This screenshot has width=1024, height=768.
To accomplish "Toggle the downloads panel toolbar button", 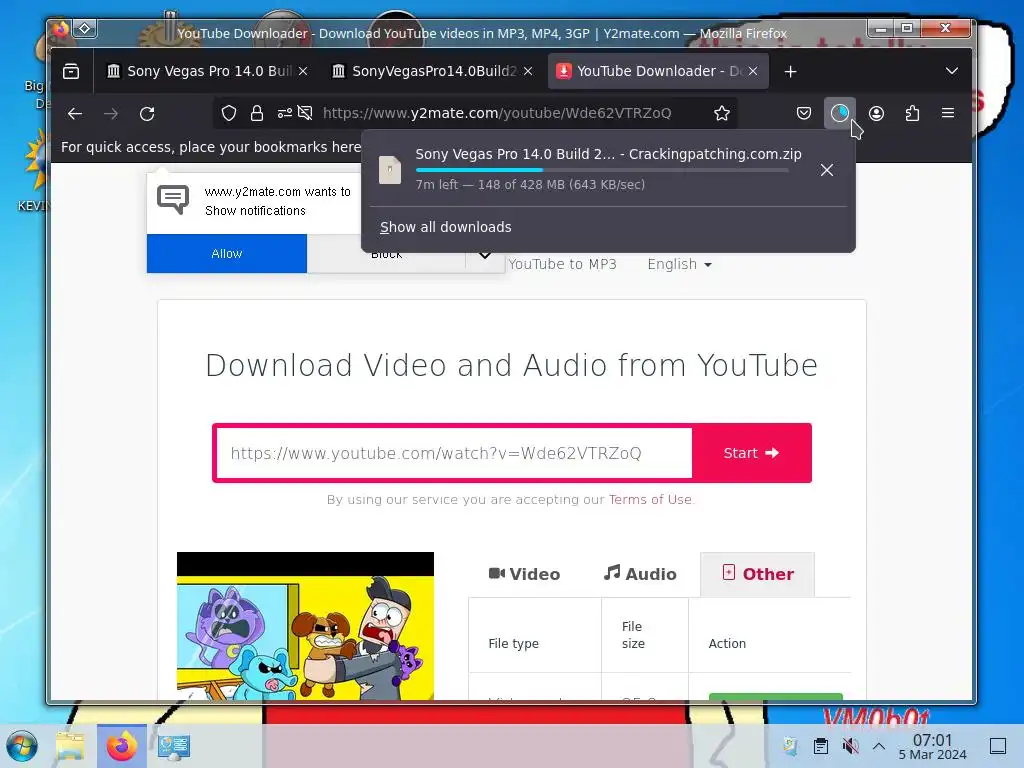I will click(x=840, y=114).
